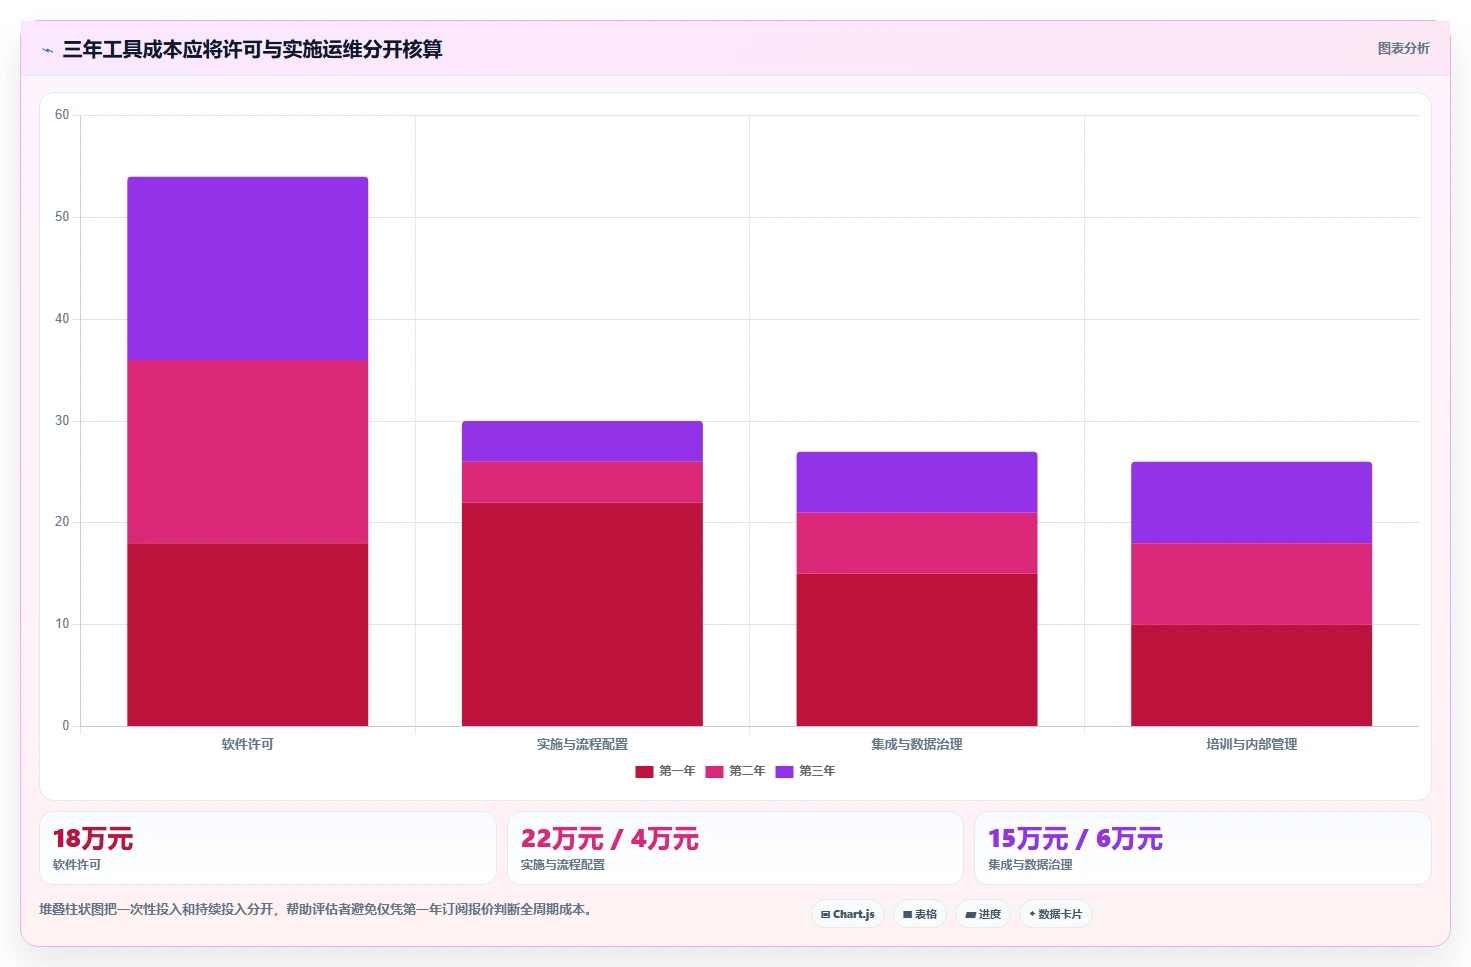Click the 培训与内部管理 third-year purple segment
The image size is (1471, 967).
pos(1251,502)
